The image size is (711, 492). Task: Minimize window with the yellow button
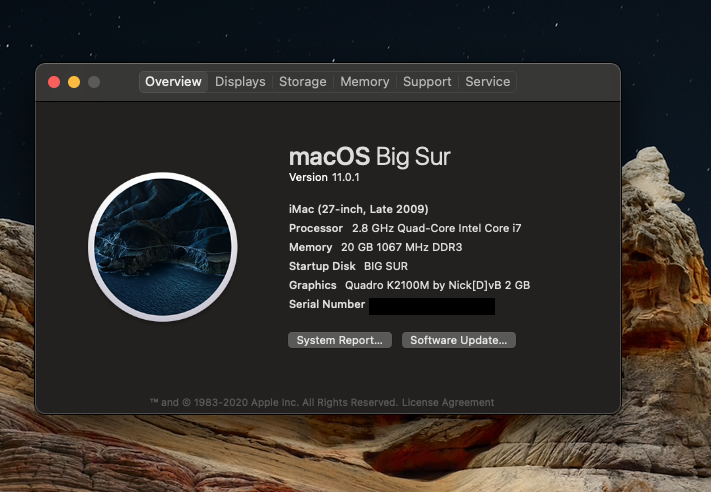point(74,82)
